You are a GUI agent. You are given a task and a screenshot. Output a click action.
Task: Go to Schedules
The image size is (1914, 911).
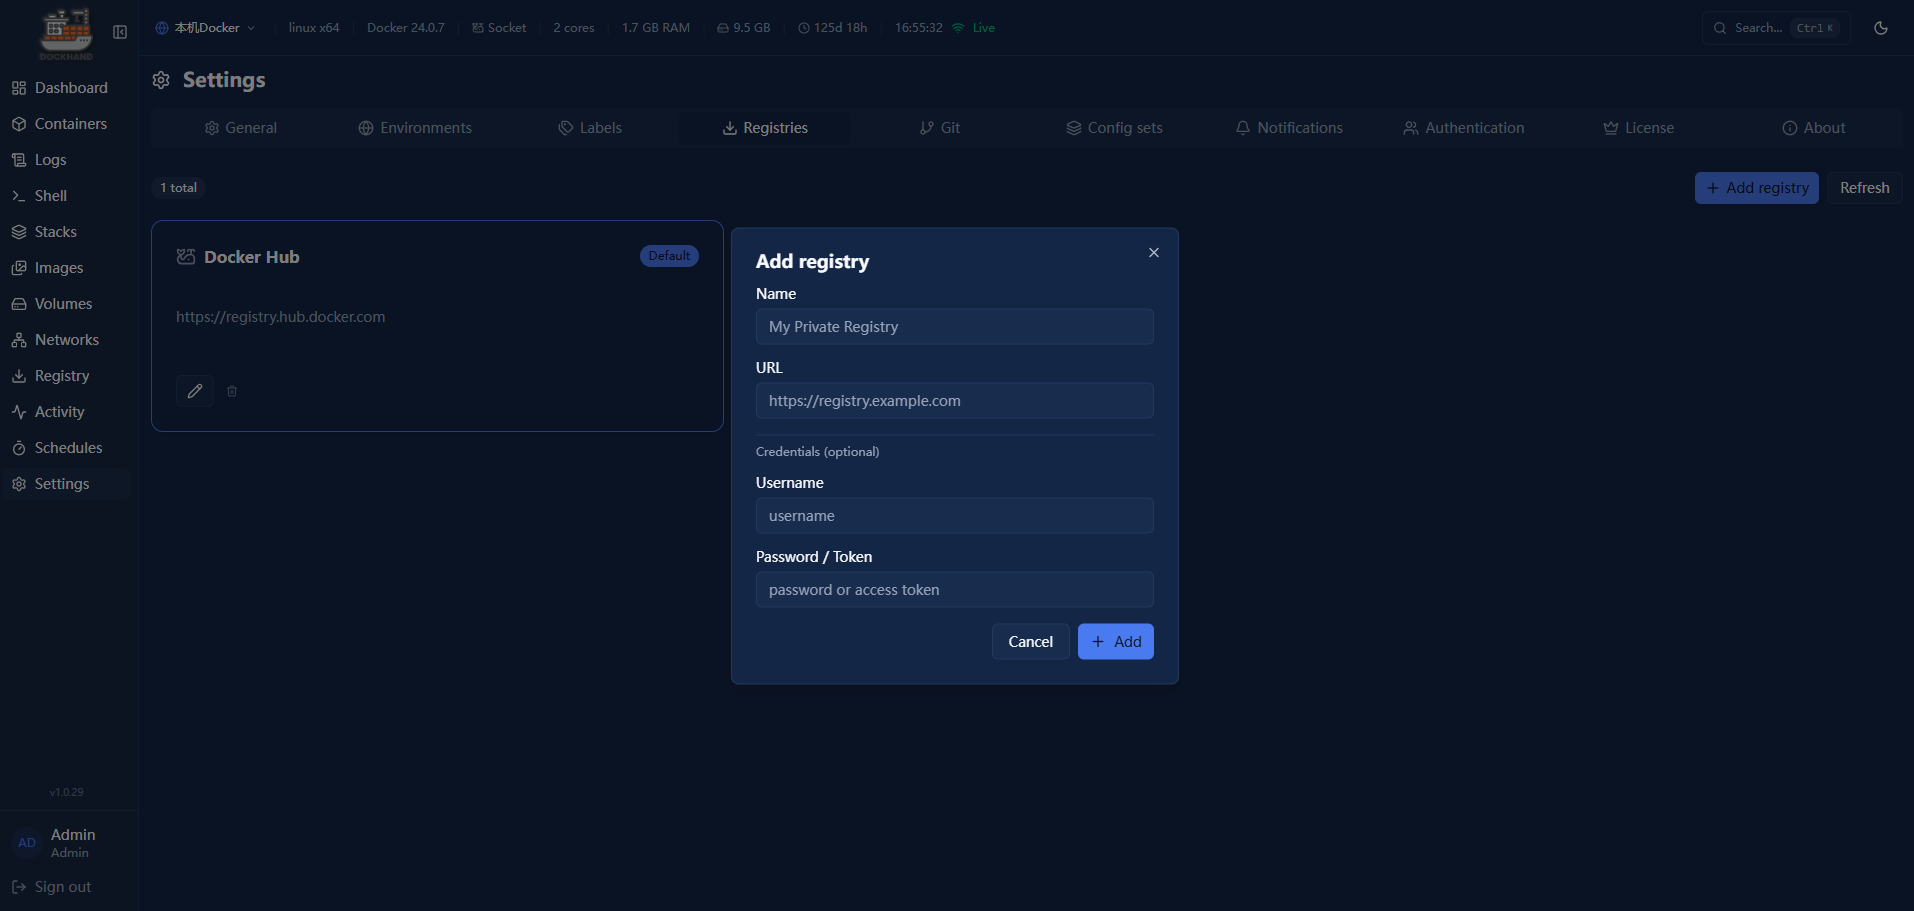tap(66, 448)
